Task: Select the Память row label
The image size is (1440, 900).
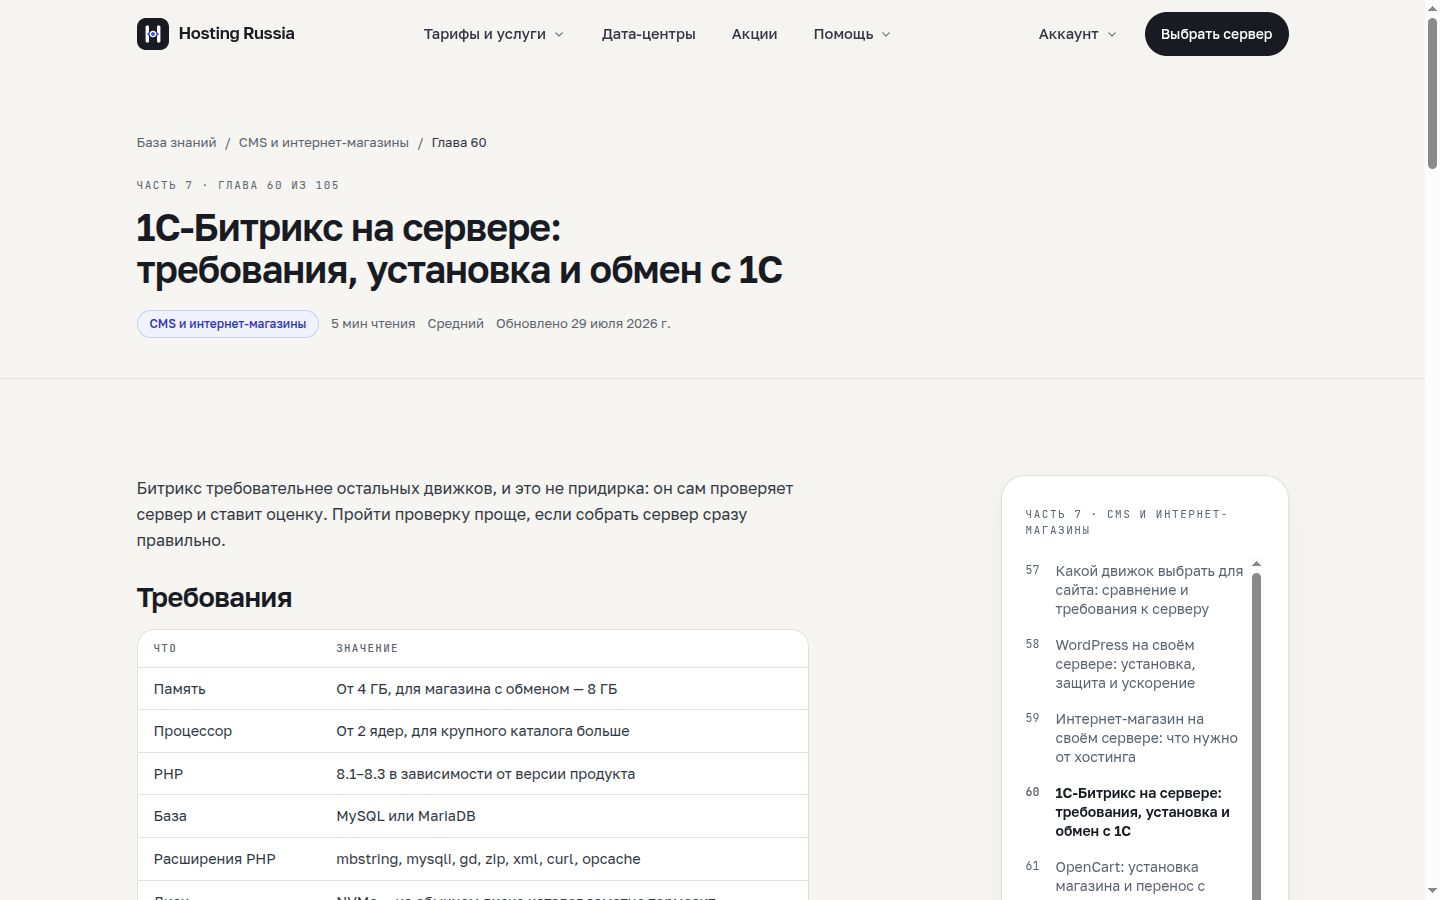Action: (180, 689)
